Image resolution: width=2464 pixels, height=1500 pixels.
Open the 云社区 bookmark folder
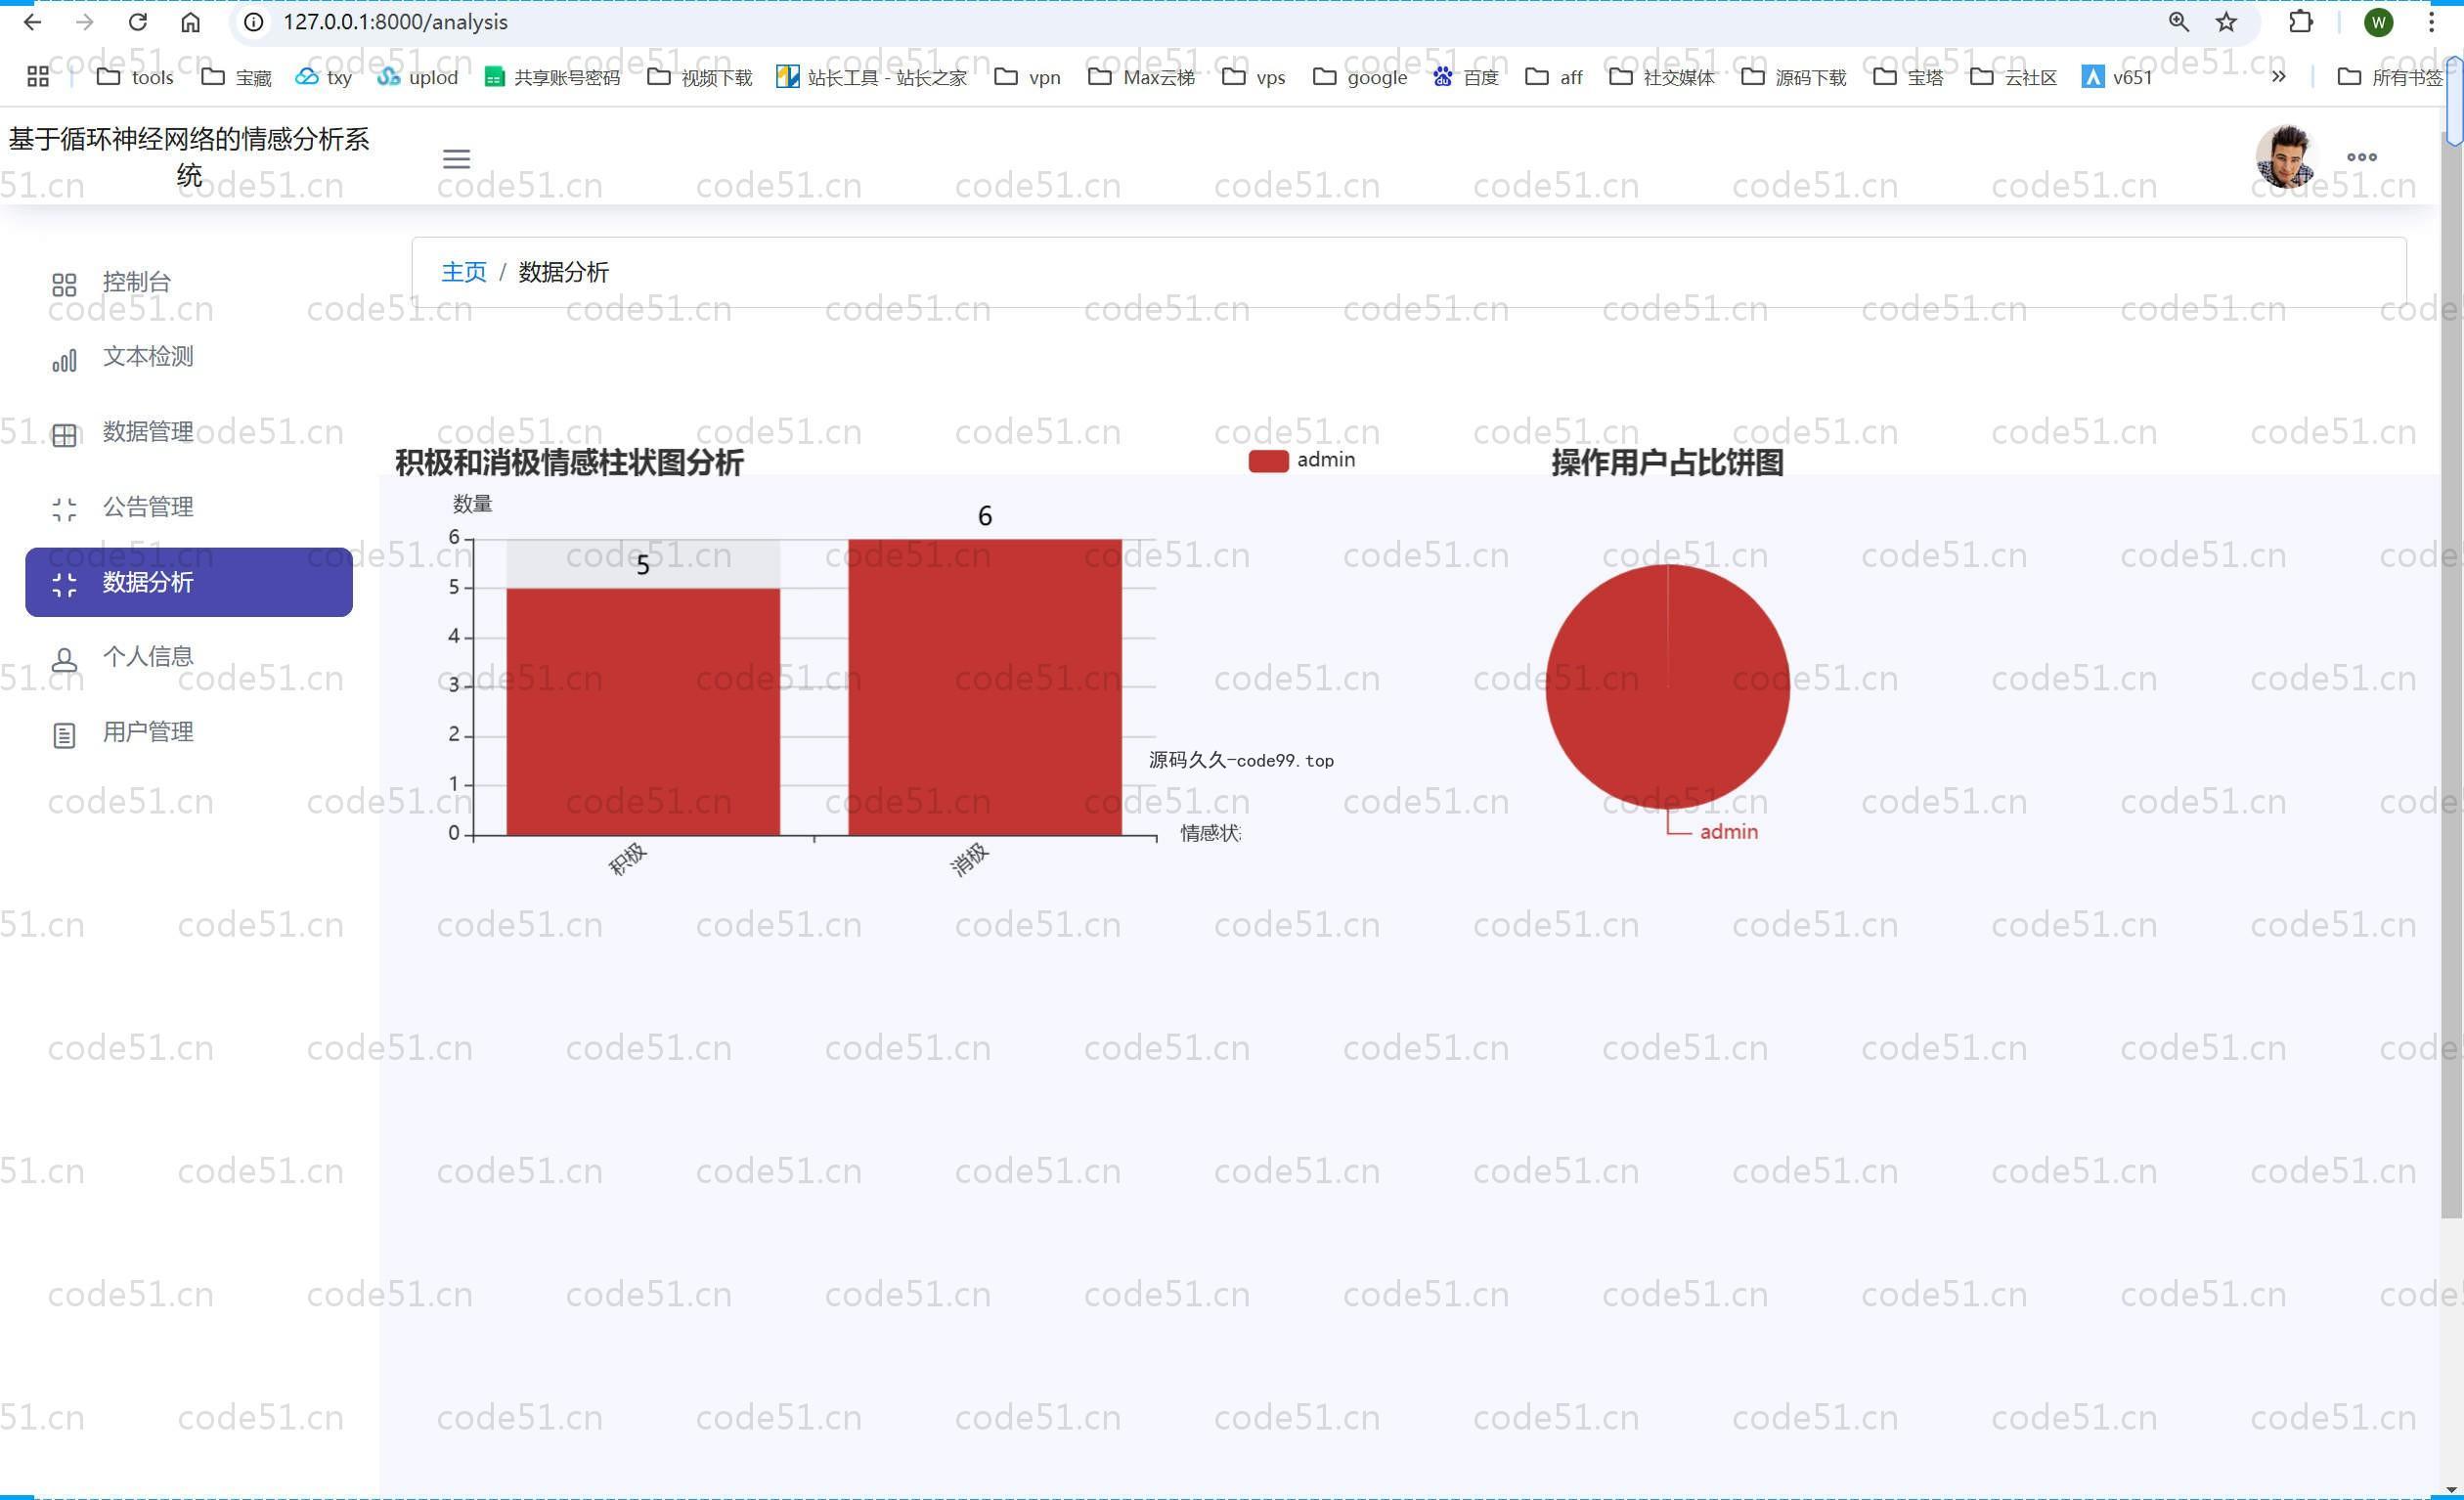tap(2013, 77)
